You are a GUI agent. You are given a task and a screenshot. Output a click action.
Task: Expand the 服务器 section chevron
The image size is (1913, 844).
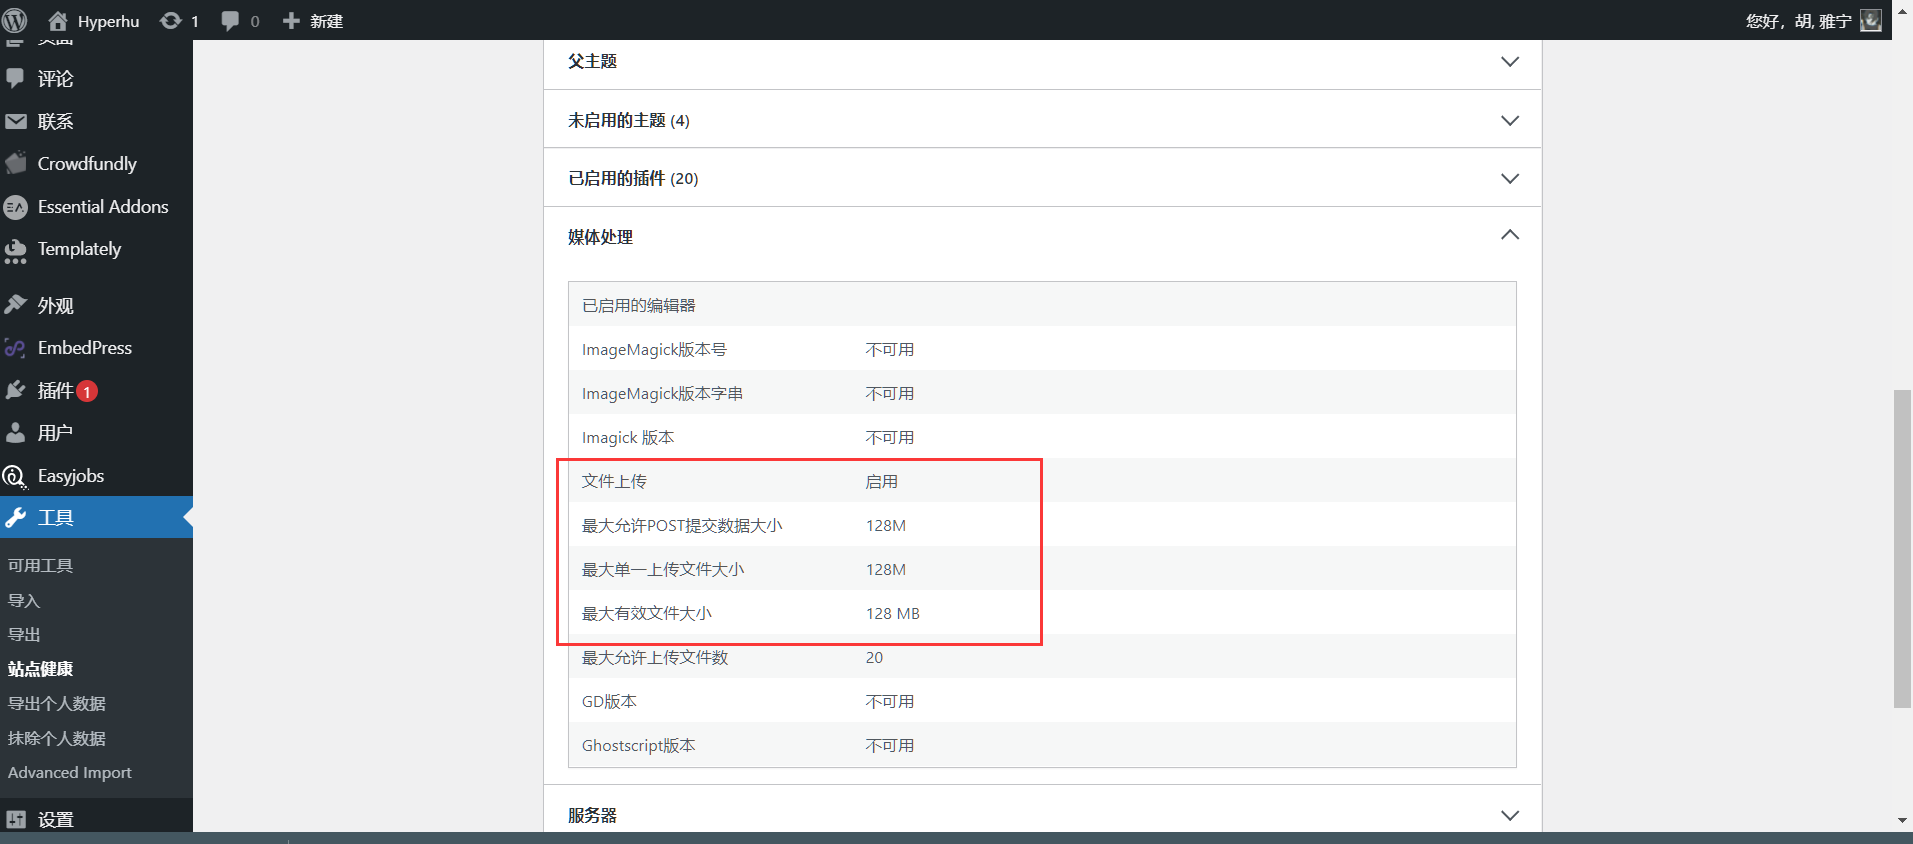(1510, 815)
